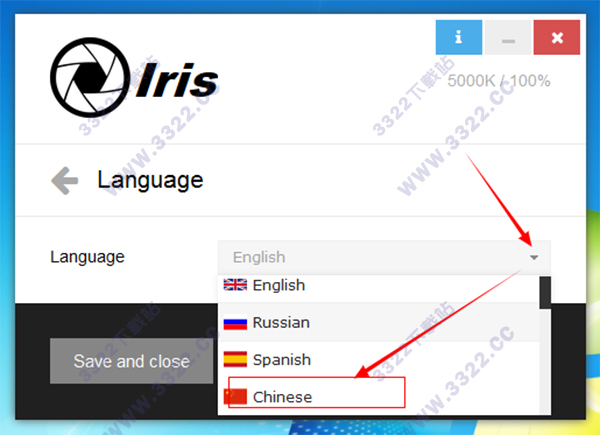Click the UK flag icon
This screenshot has width=600, height=435.
tap(235, 285)
